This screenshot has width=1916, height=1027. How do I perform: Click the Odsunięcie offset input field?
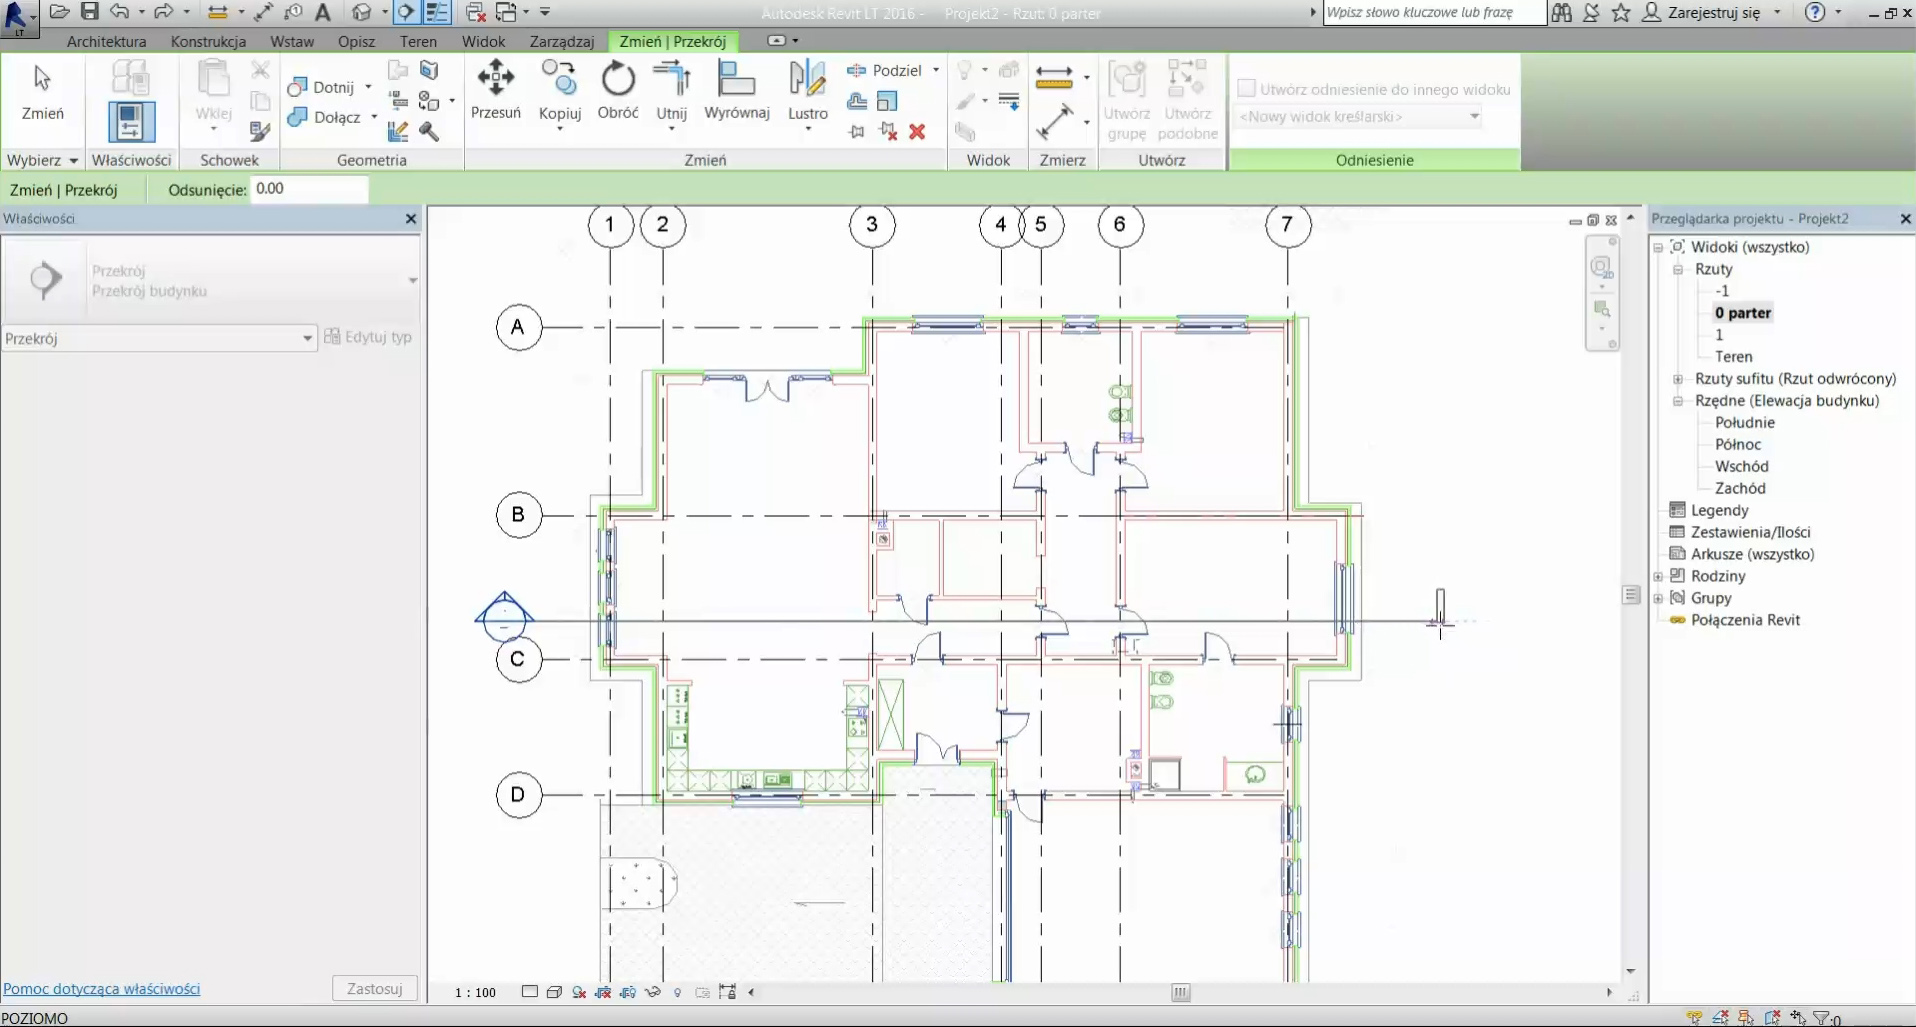(x=308, y=189)
